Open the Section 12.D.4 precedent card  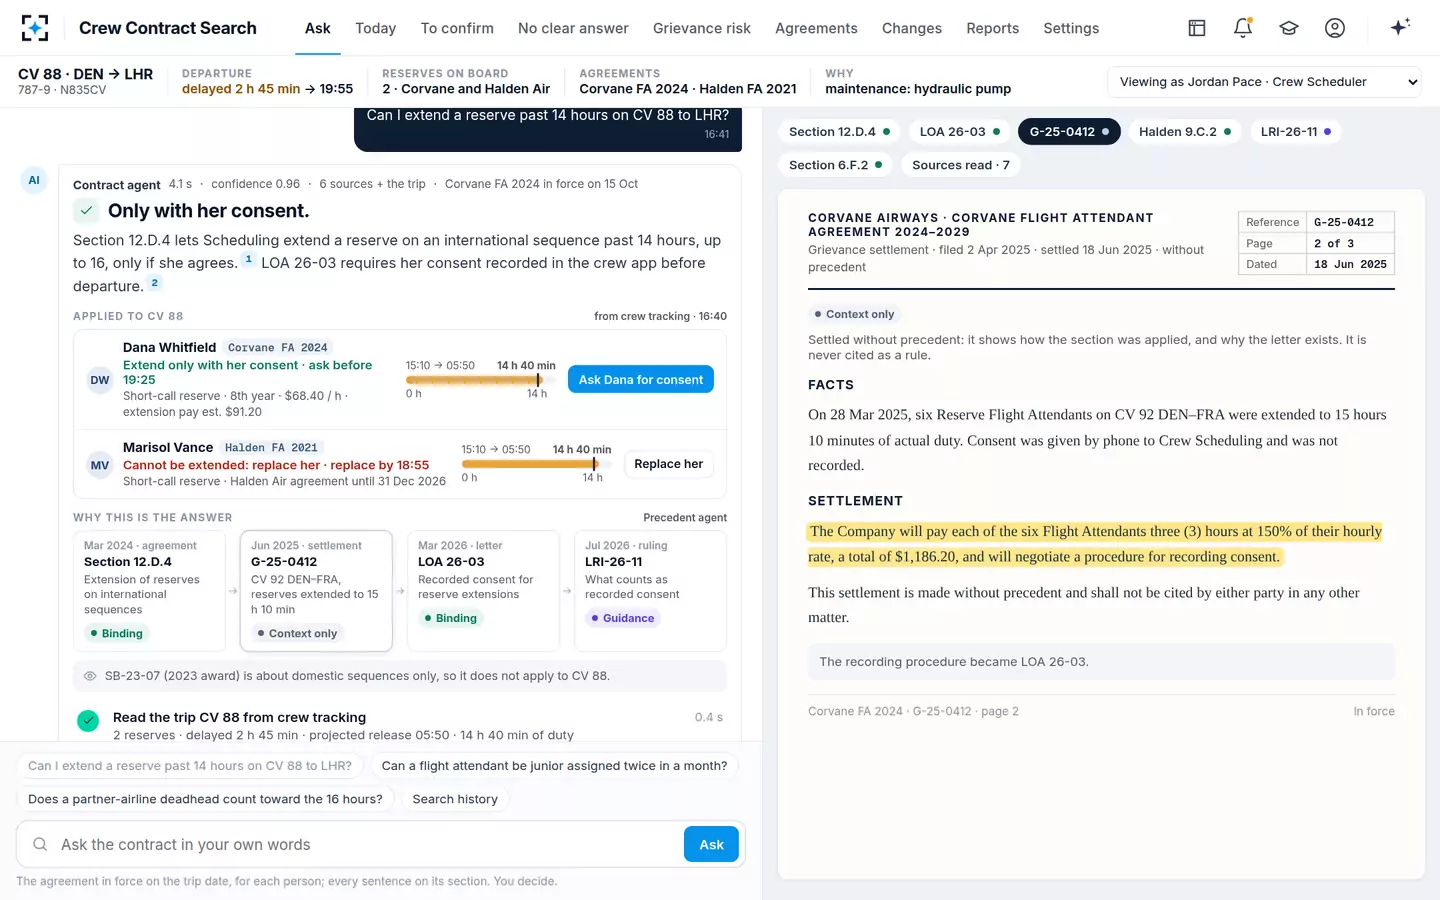point(149,590)
